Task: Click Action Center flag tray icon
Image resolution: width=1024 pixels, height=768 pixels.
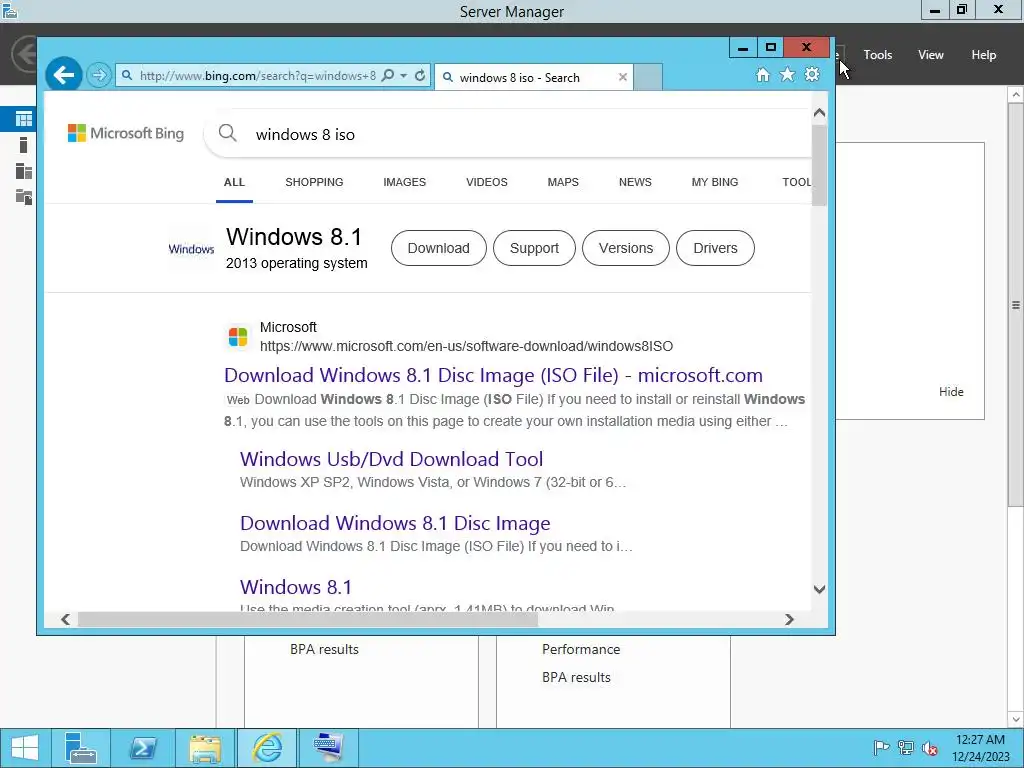Action: coord(881,748)
